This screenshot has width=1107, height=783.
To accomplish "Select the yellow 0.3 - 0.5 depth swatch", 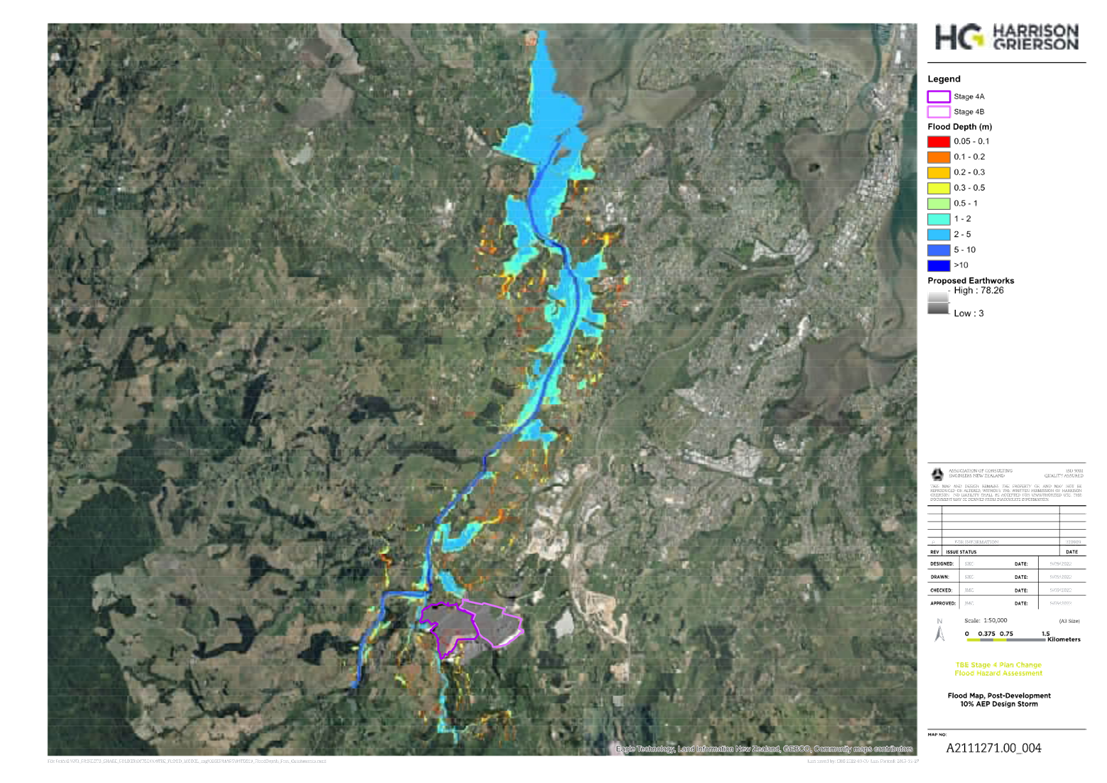I will click(939, 188).
